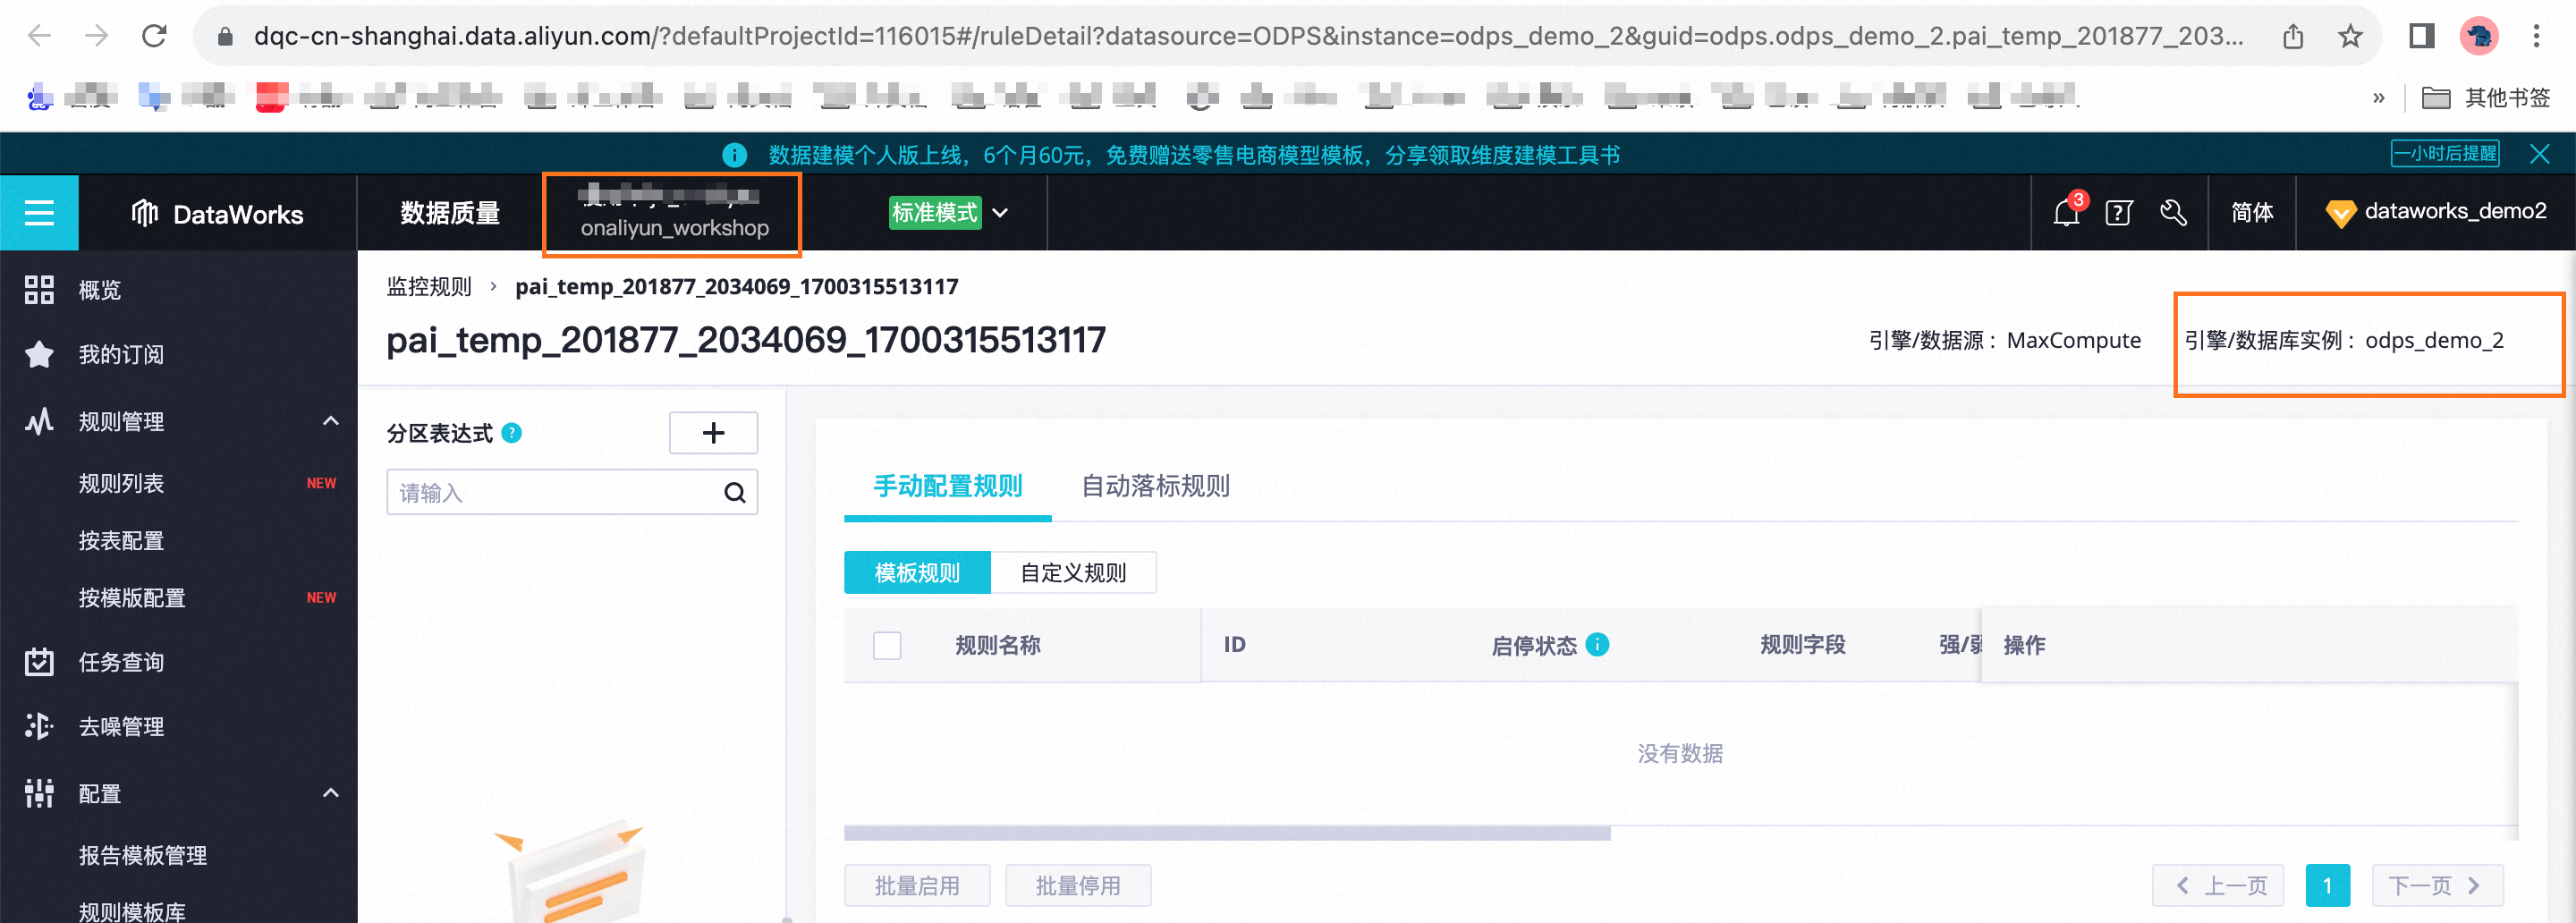The image size is (2576, 923).
Task: Switch to 自动落标规则 tab
Action: (1156, 487)
